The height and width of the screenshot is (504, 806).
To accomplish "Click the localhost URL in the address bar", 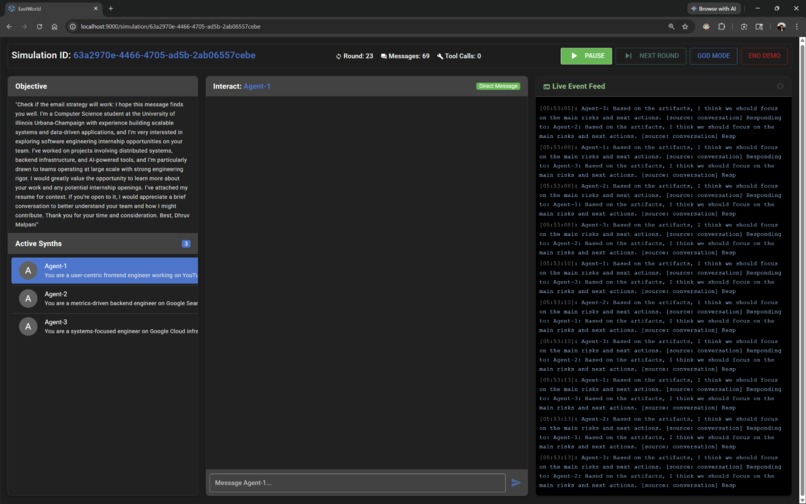I will 170,27.
